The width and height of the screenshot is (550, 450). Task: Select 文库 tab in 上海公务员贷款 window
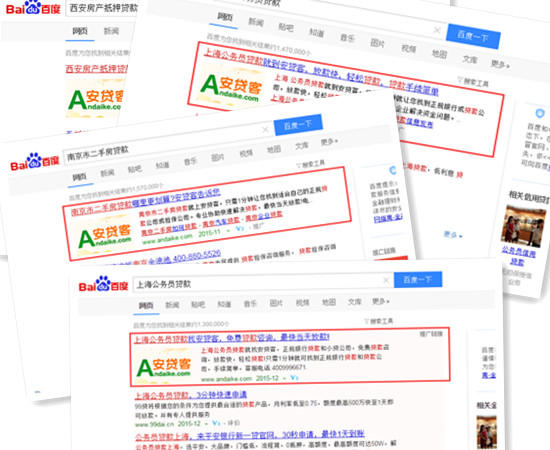click(355, 301)
